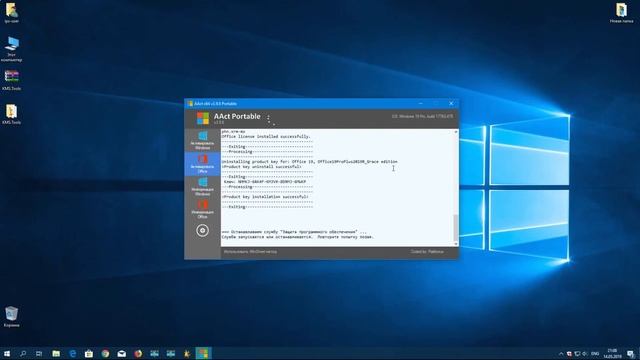Click the 'Coded by: Ratiborus' footer text
Viewport: 640px width, 360px height.
point(427,251)
